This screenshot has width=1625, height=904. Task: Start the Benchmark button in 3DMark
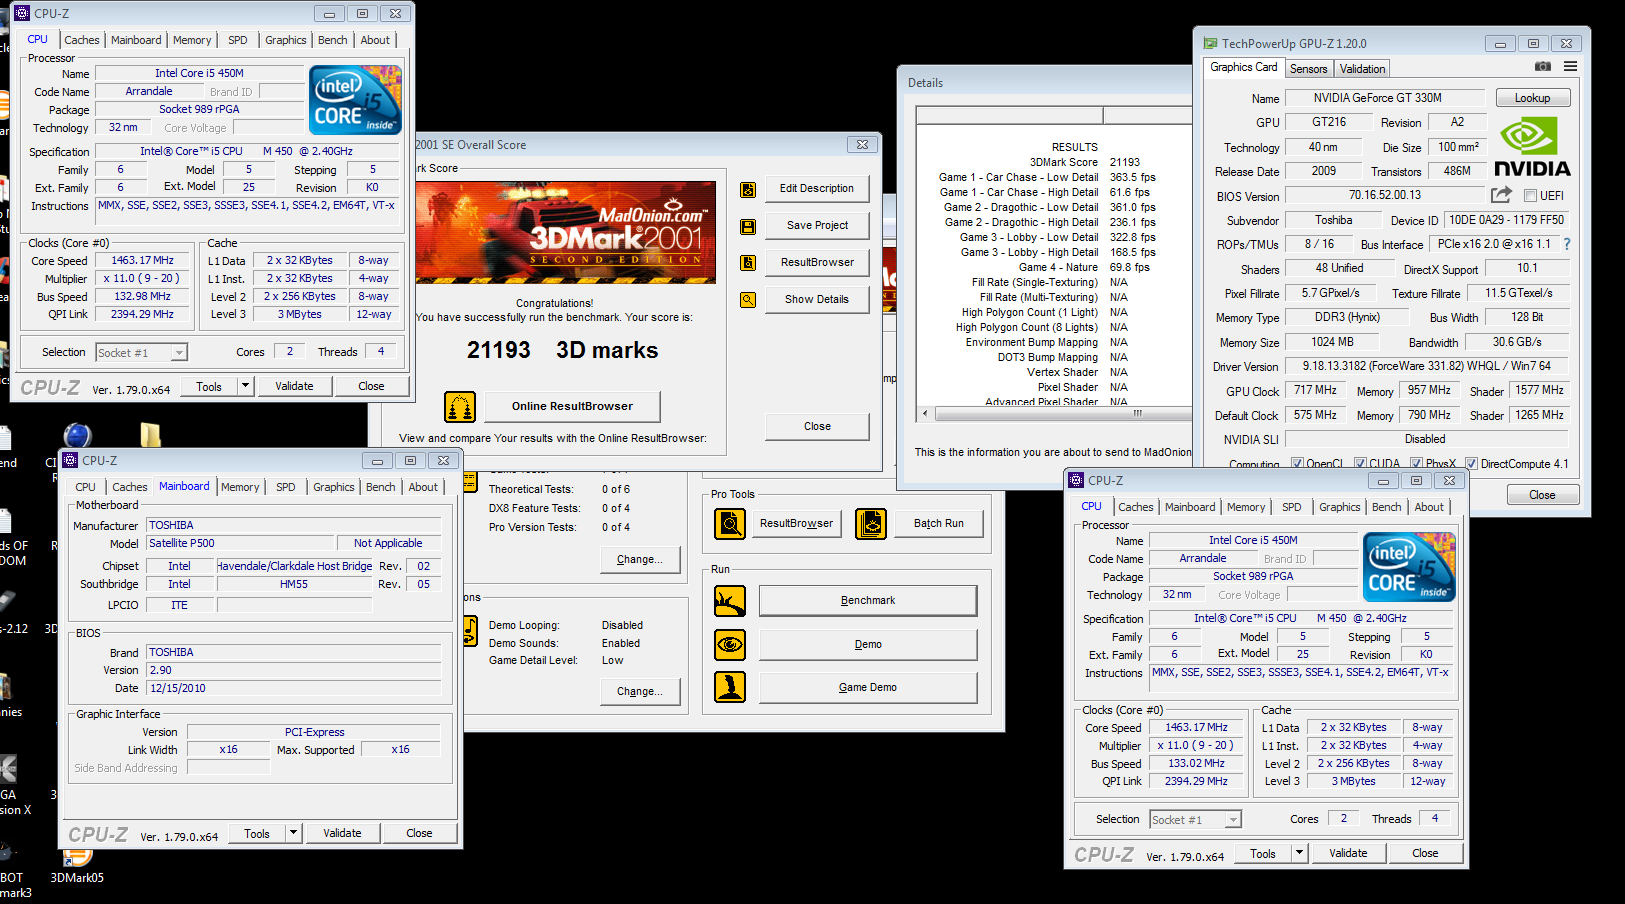867,601
